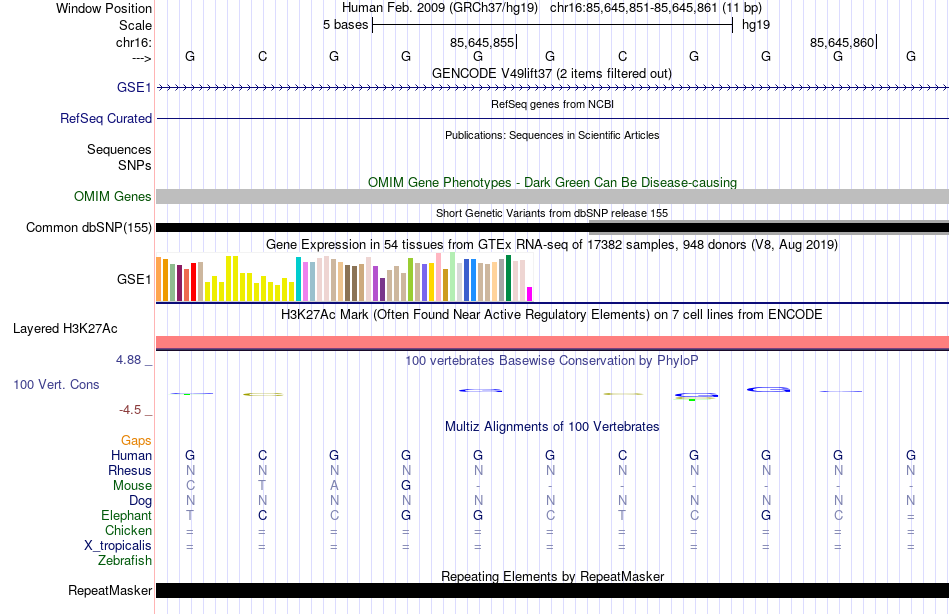This screenshot has width=950, height=614.
Task: Open the OMIM Gene Phenotypes track title
Action: point(552,182)
